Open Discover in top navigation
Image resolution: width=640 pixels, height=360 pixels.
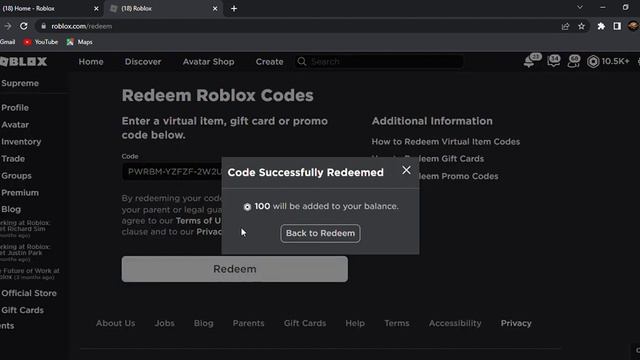click(x=143, y=62)
